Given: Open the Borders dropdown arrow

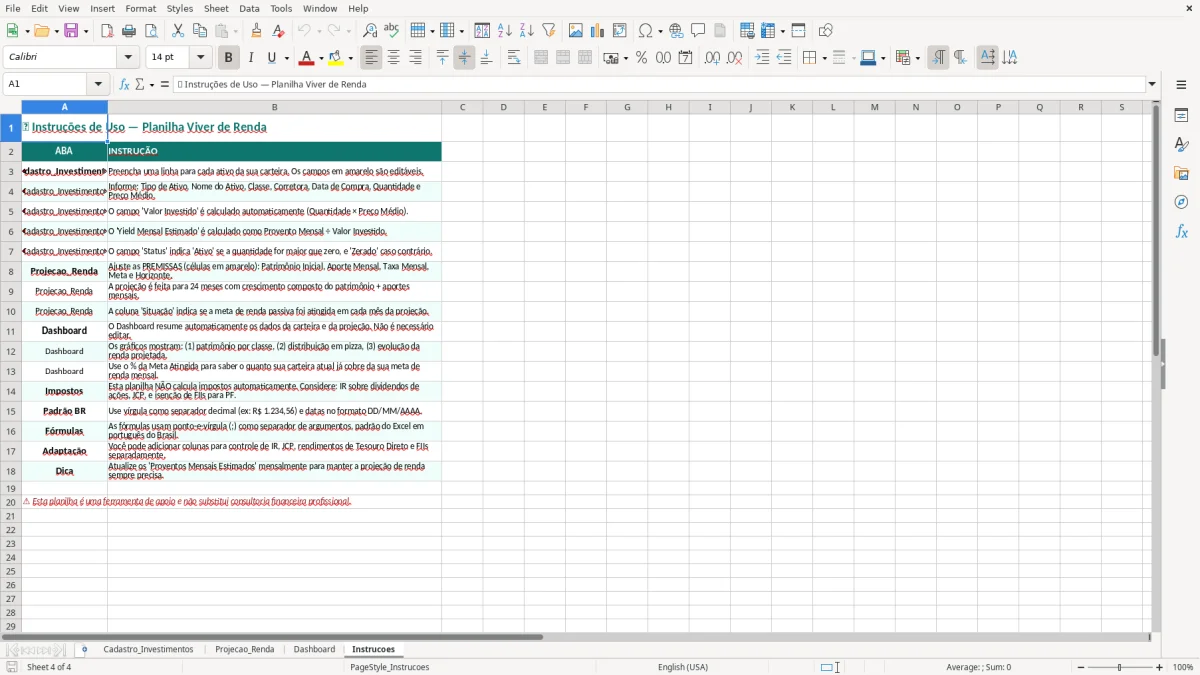Looking at the screenshot, I should click(x=823, y=58).
